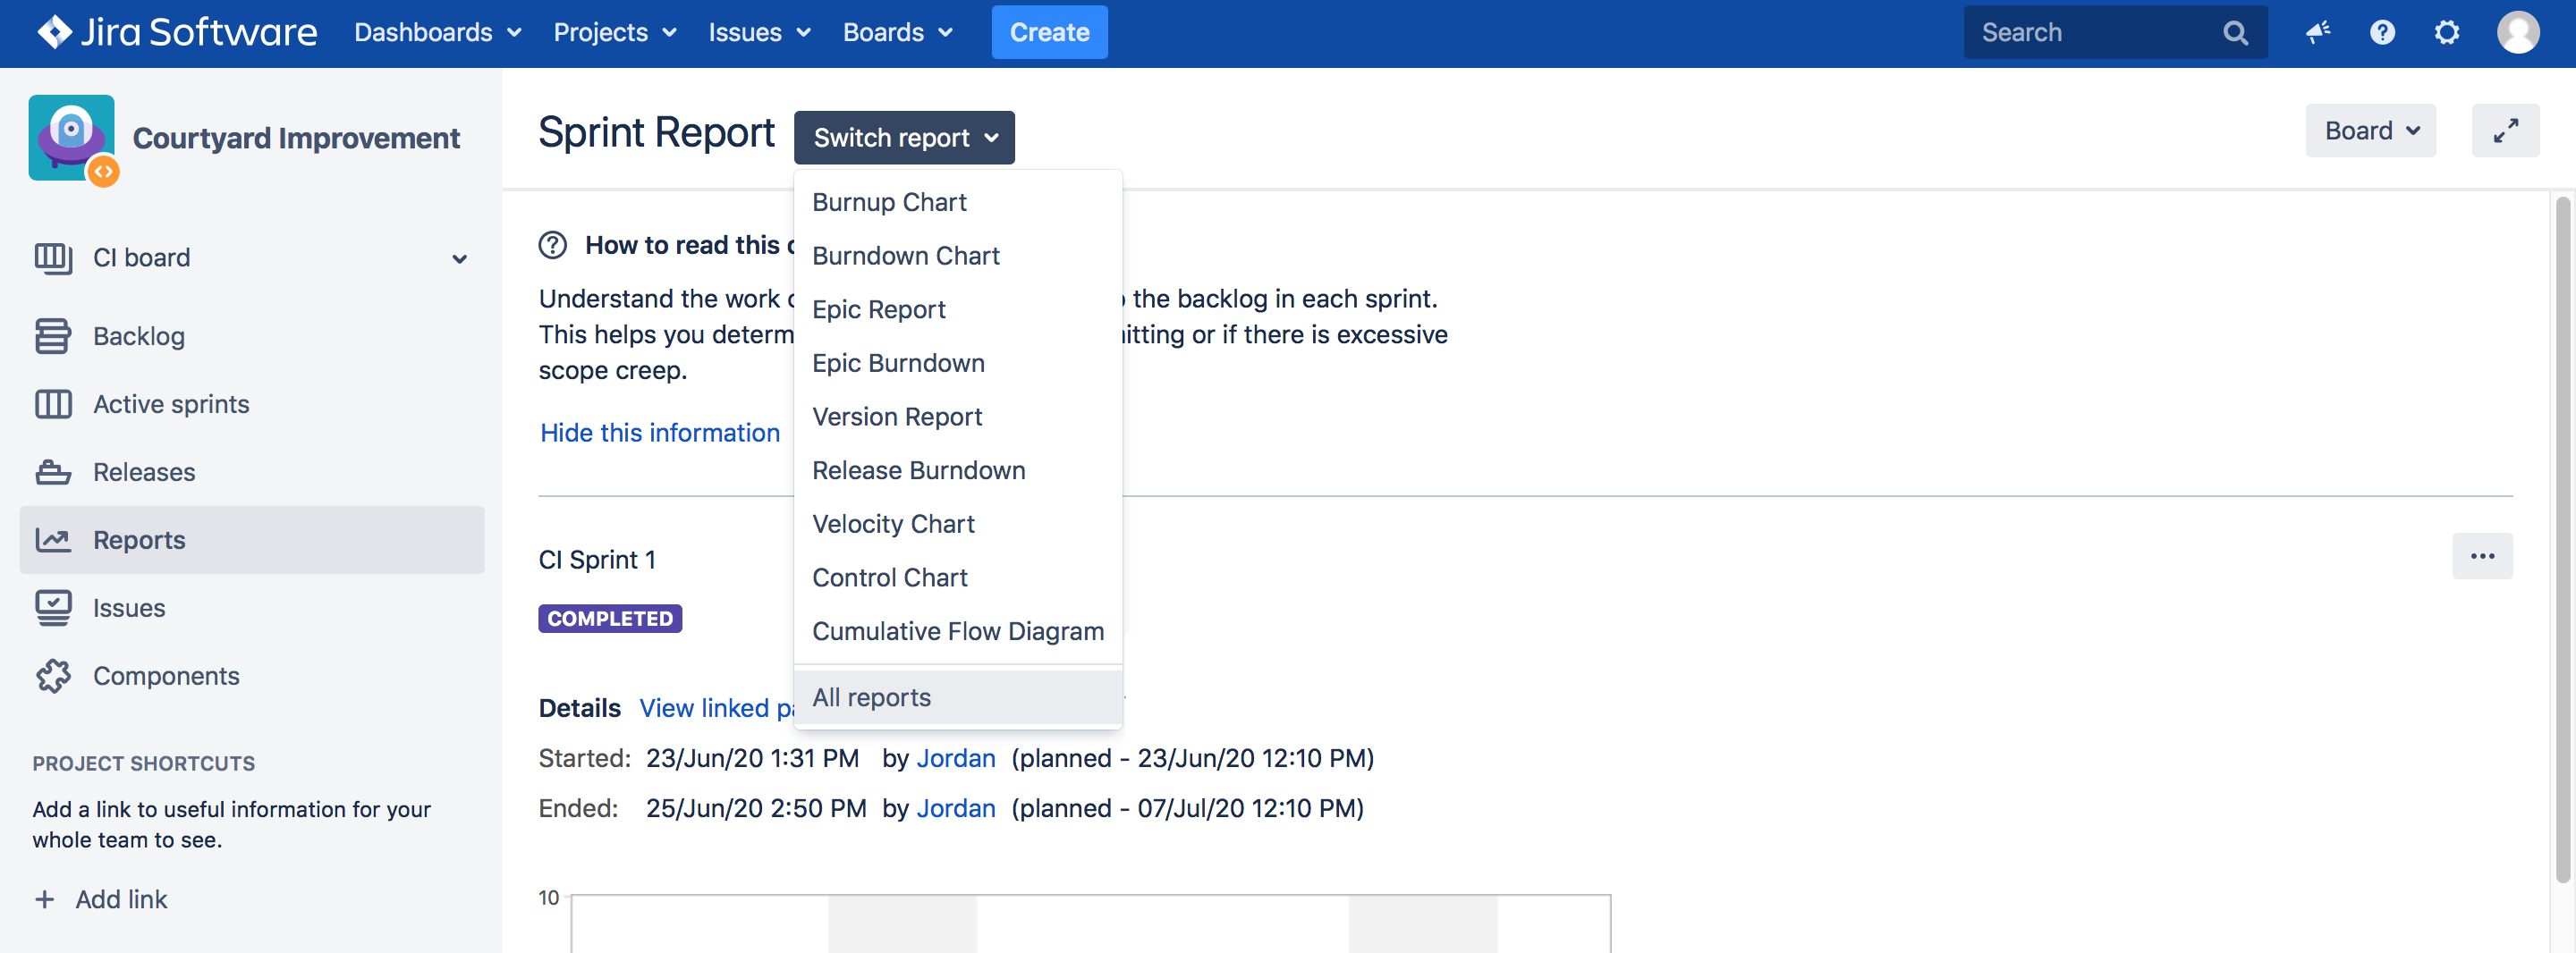2576x953 pixels.
Task: Click Add link under Project Shortcuts
Action: click(121, 899)
